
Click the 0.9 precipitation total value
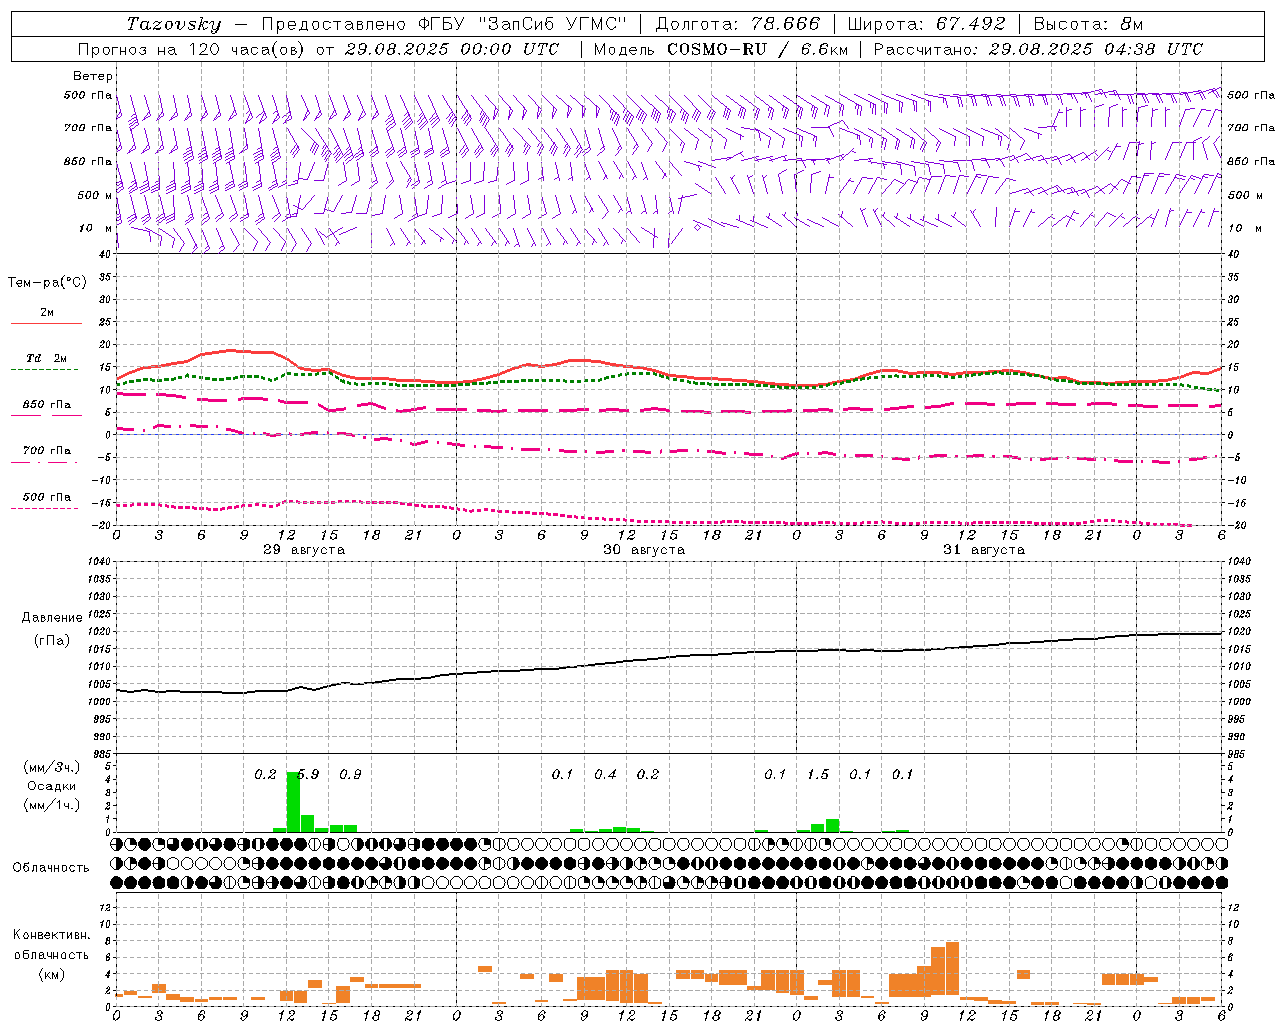(350, 775)
